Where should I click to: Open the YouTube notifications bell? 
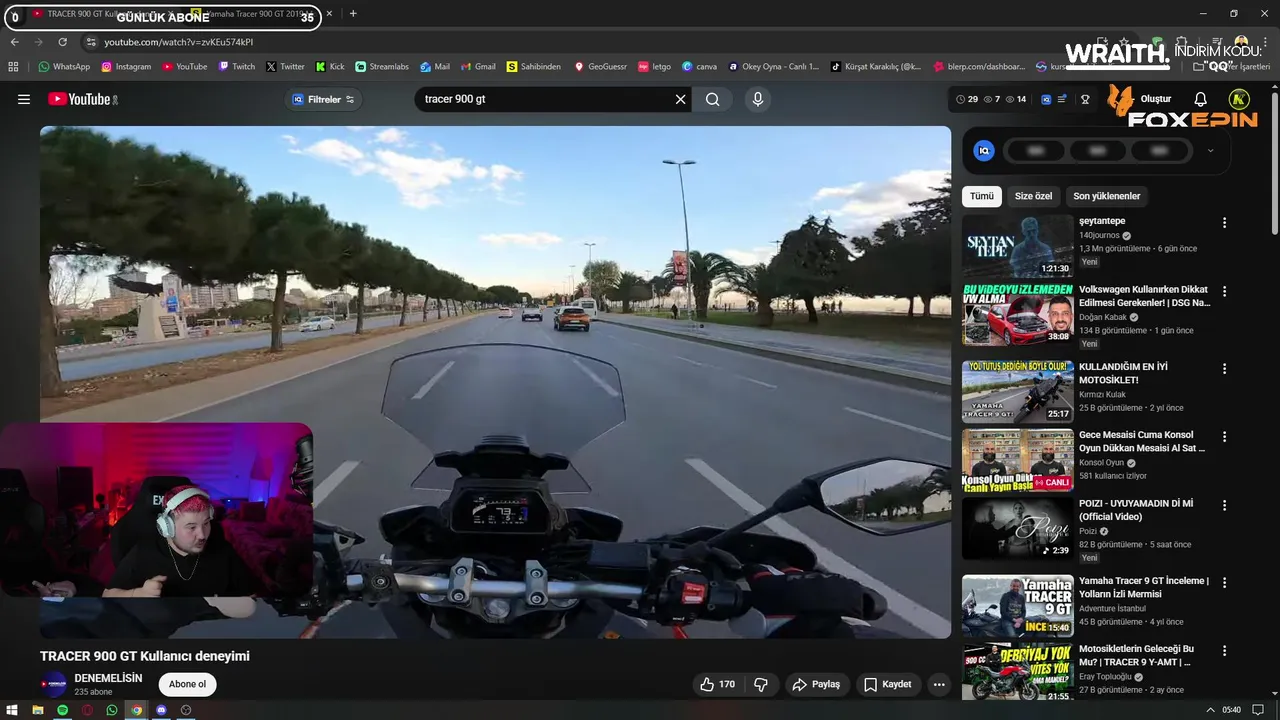click(1201, 99)
